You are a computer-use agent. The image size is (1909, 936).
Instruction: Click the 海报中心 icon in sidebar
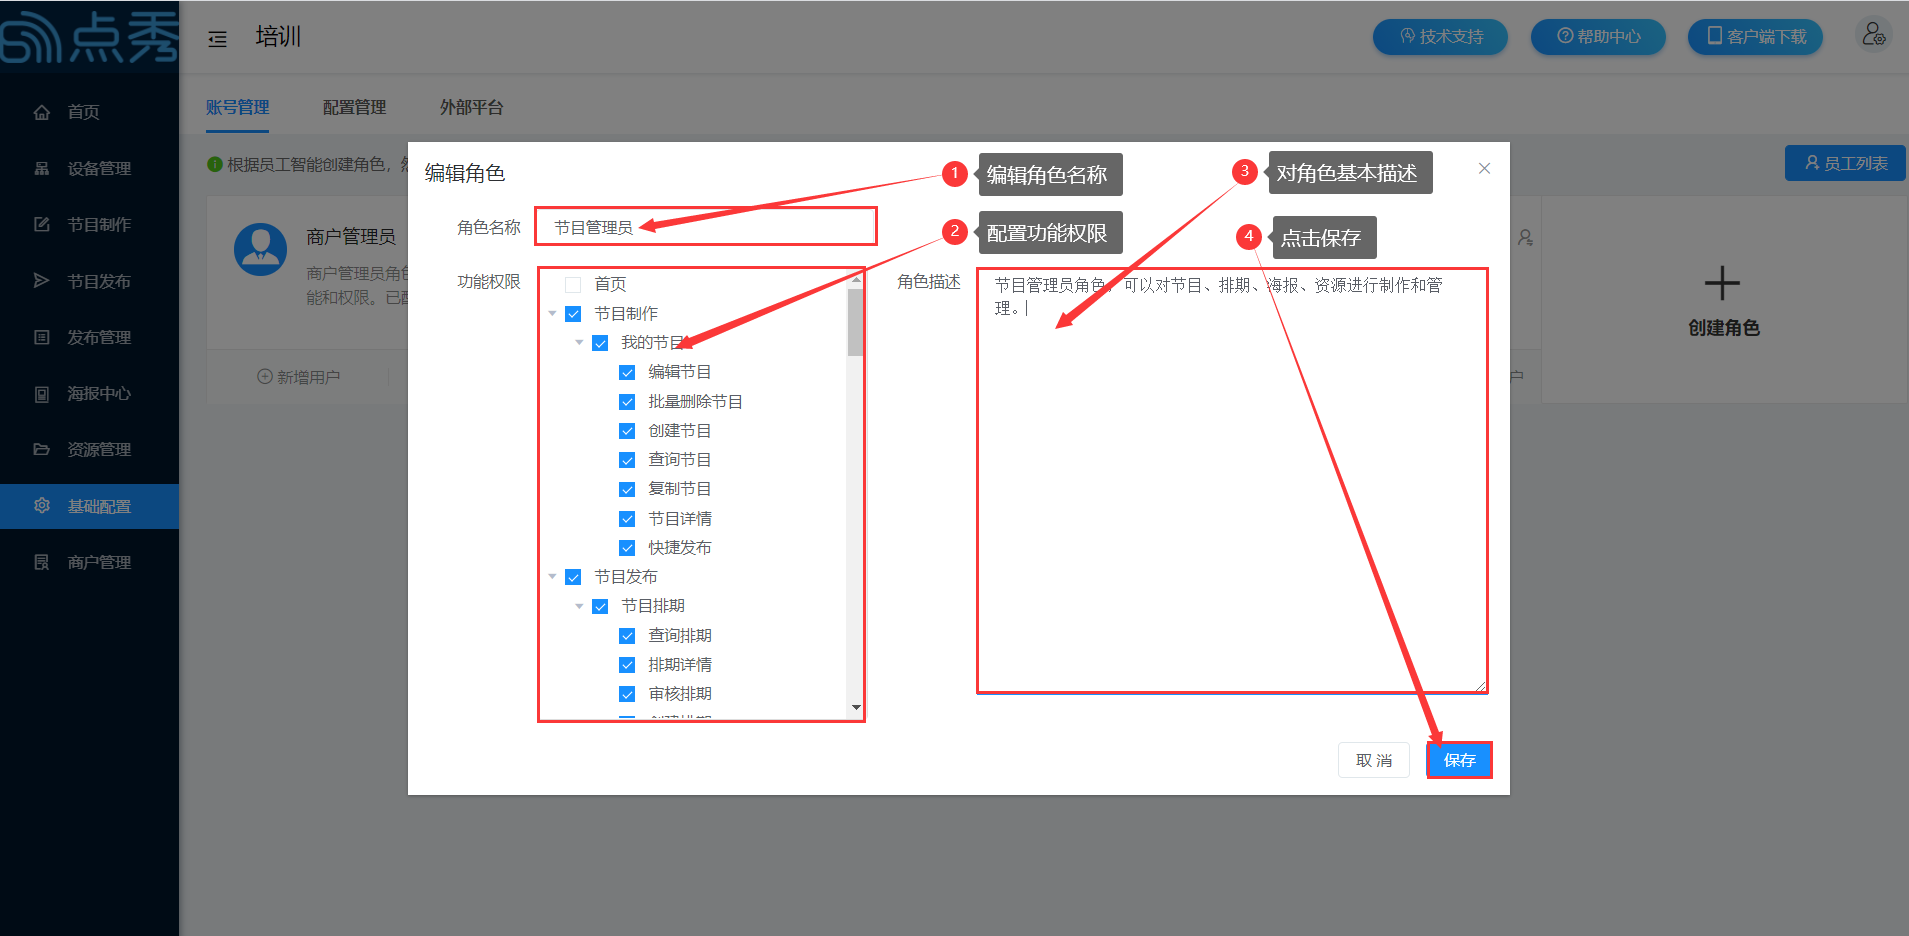pyautogui.click(x=42, y=394)
